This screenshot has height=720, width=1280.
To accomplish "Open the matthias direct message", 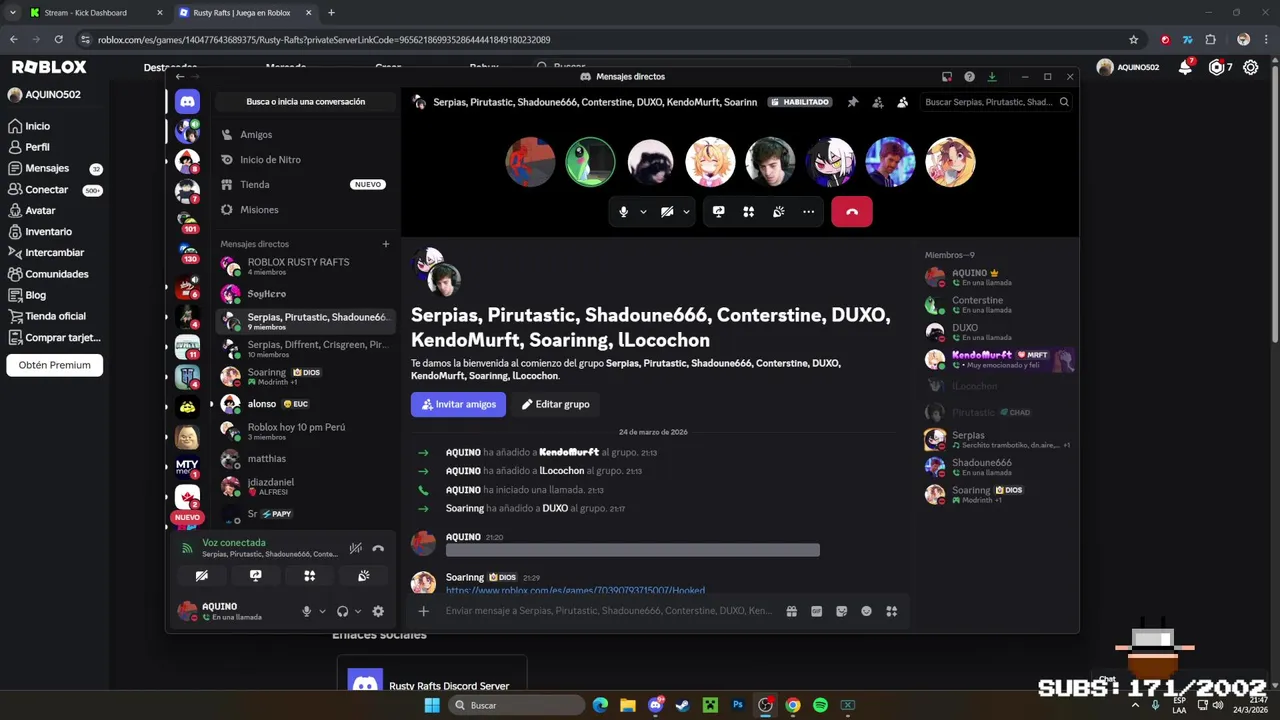I will (x=303, y=459).
